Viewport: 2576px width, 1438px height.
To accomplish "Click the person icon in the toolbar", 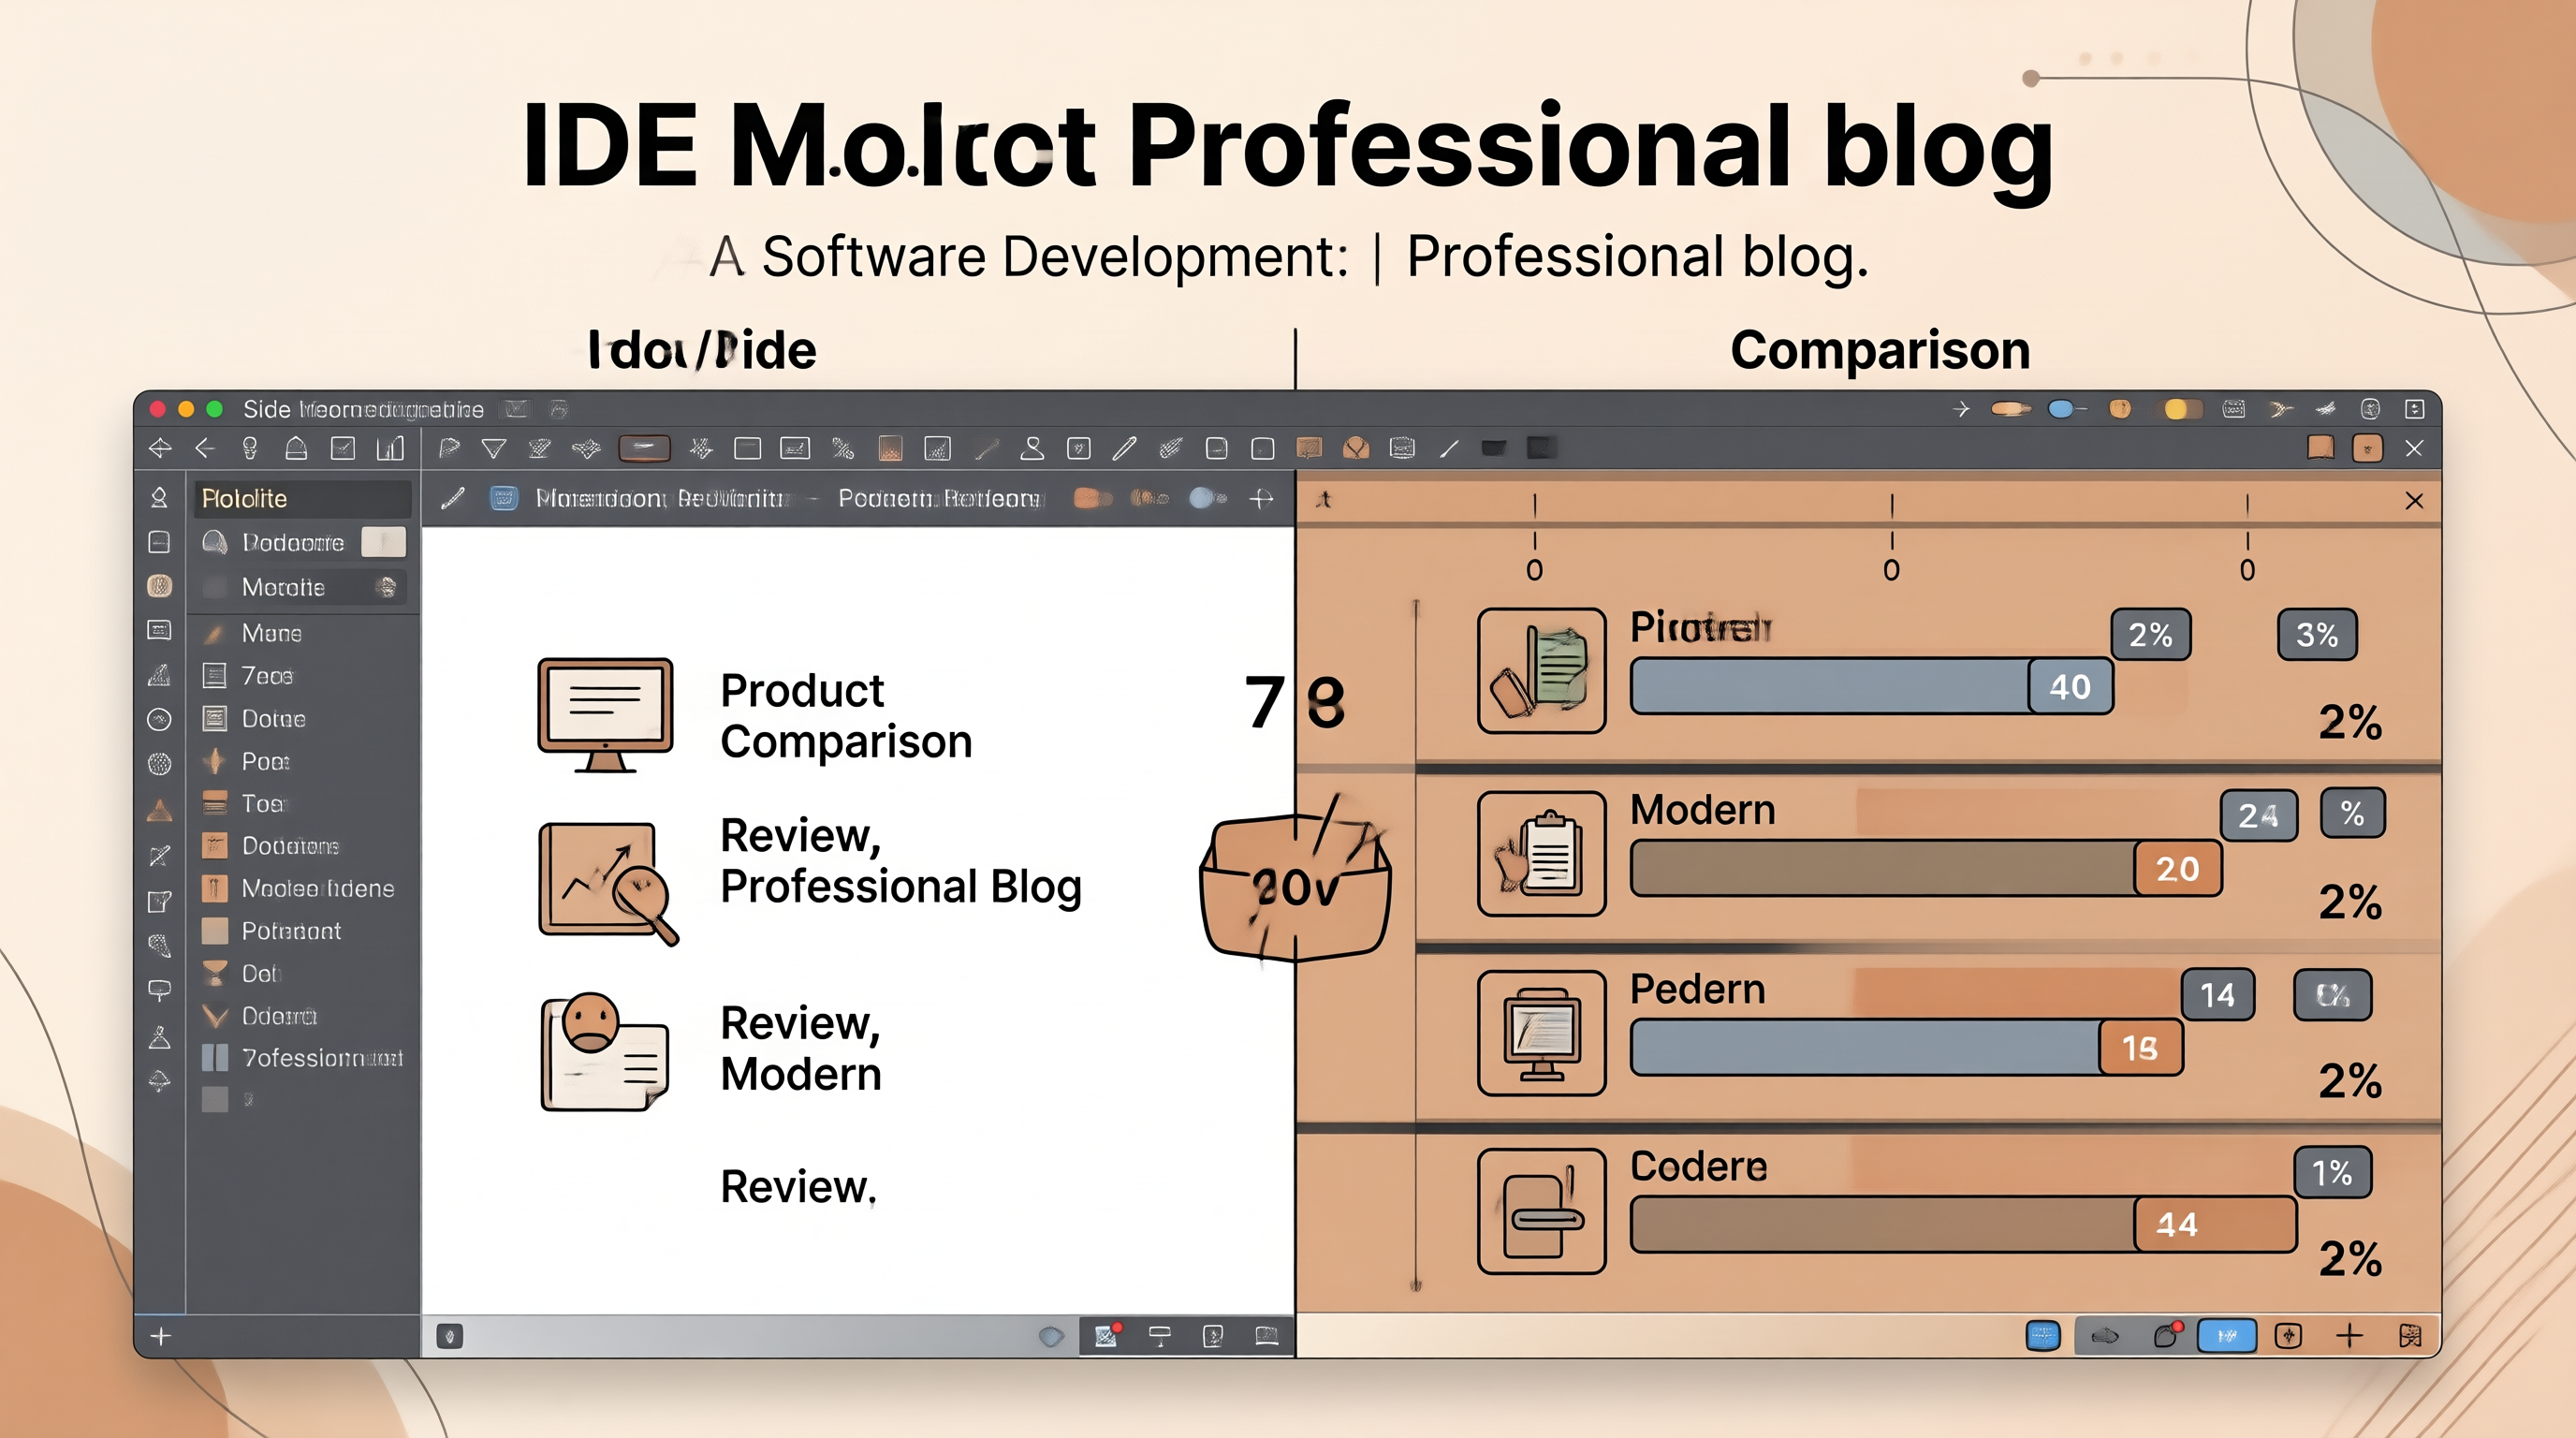I will coord(1032,448).
